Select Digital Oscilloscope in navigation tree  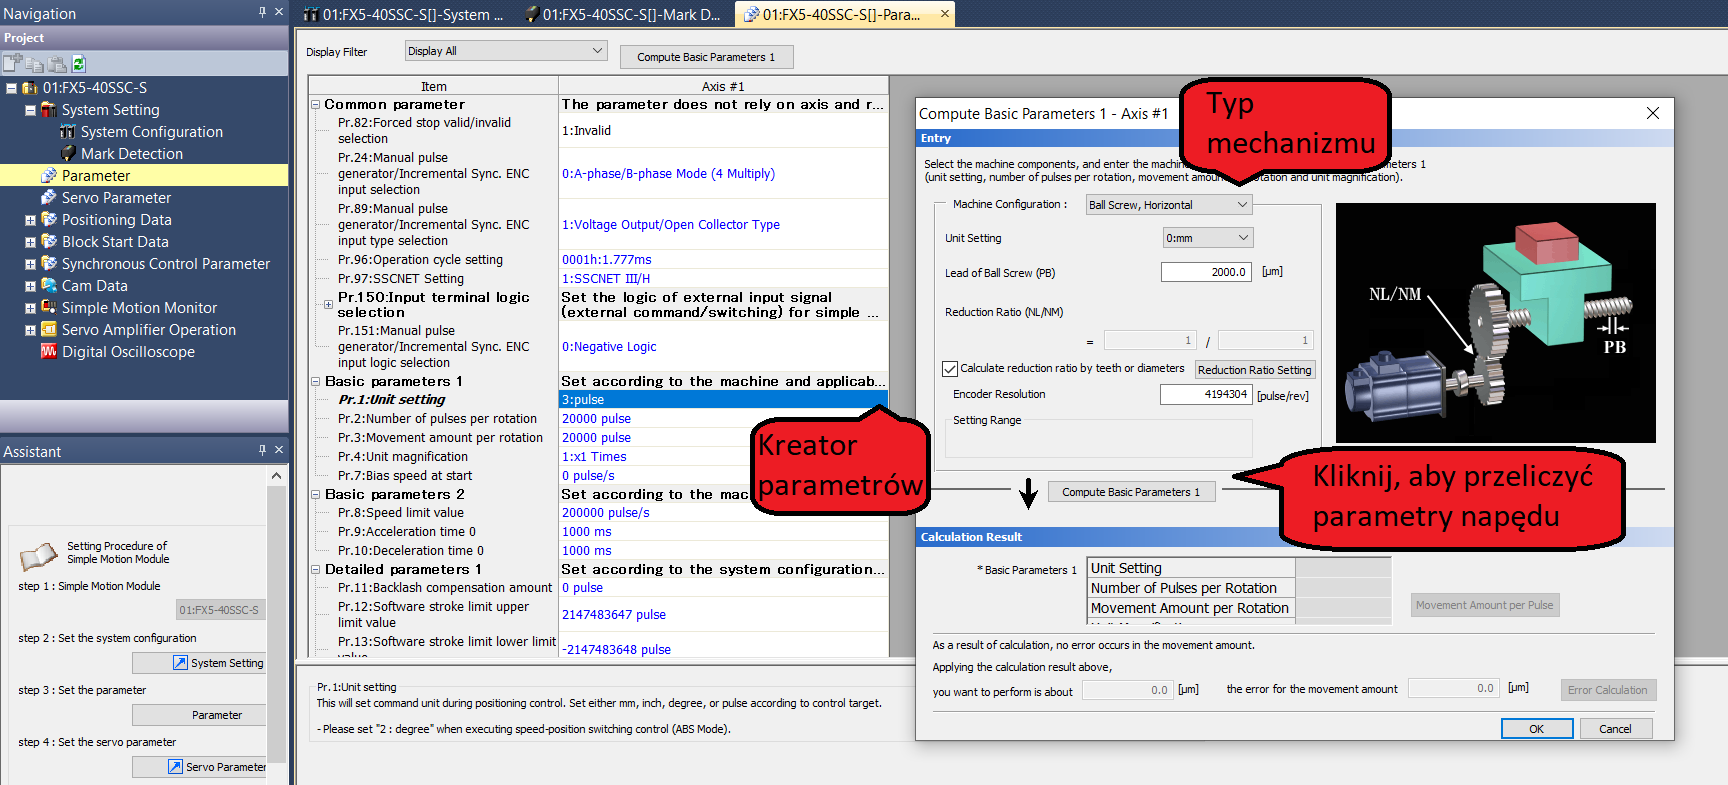click(128, 352)
